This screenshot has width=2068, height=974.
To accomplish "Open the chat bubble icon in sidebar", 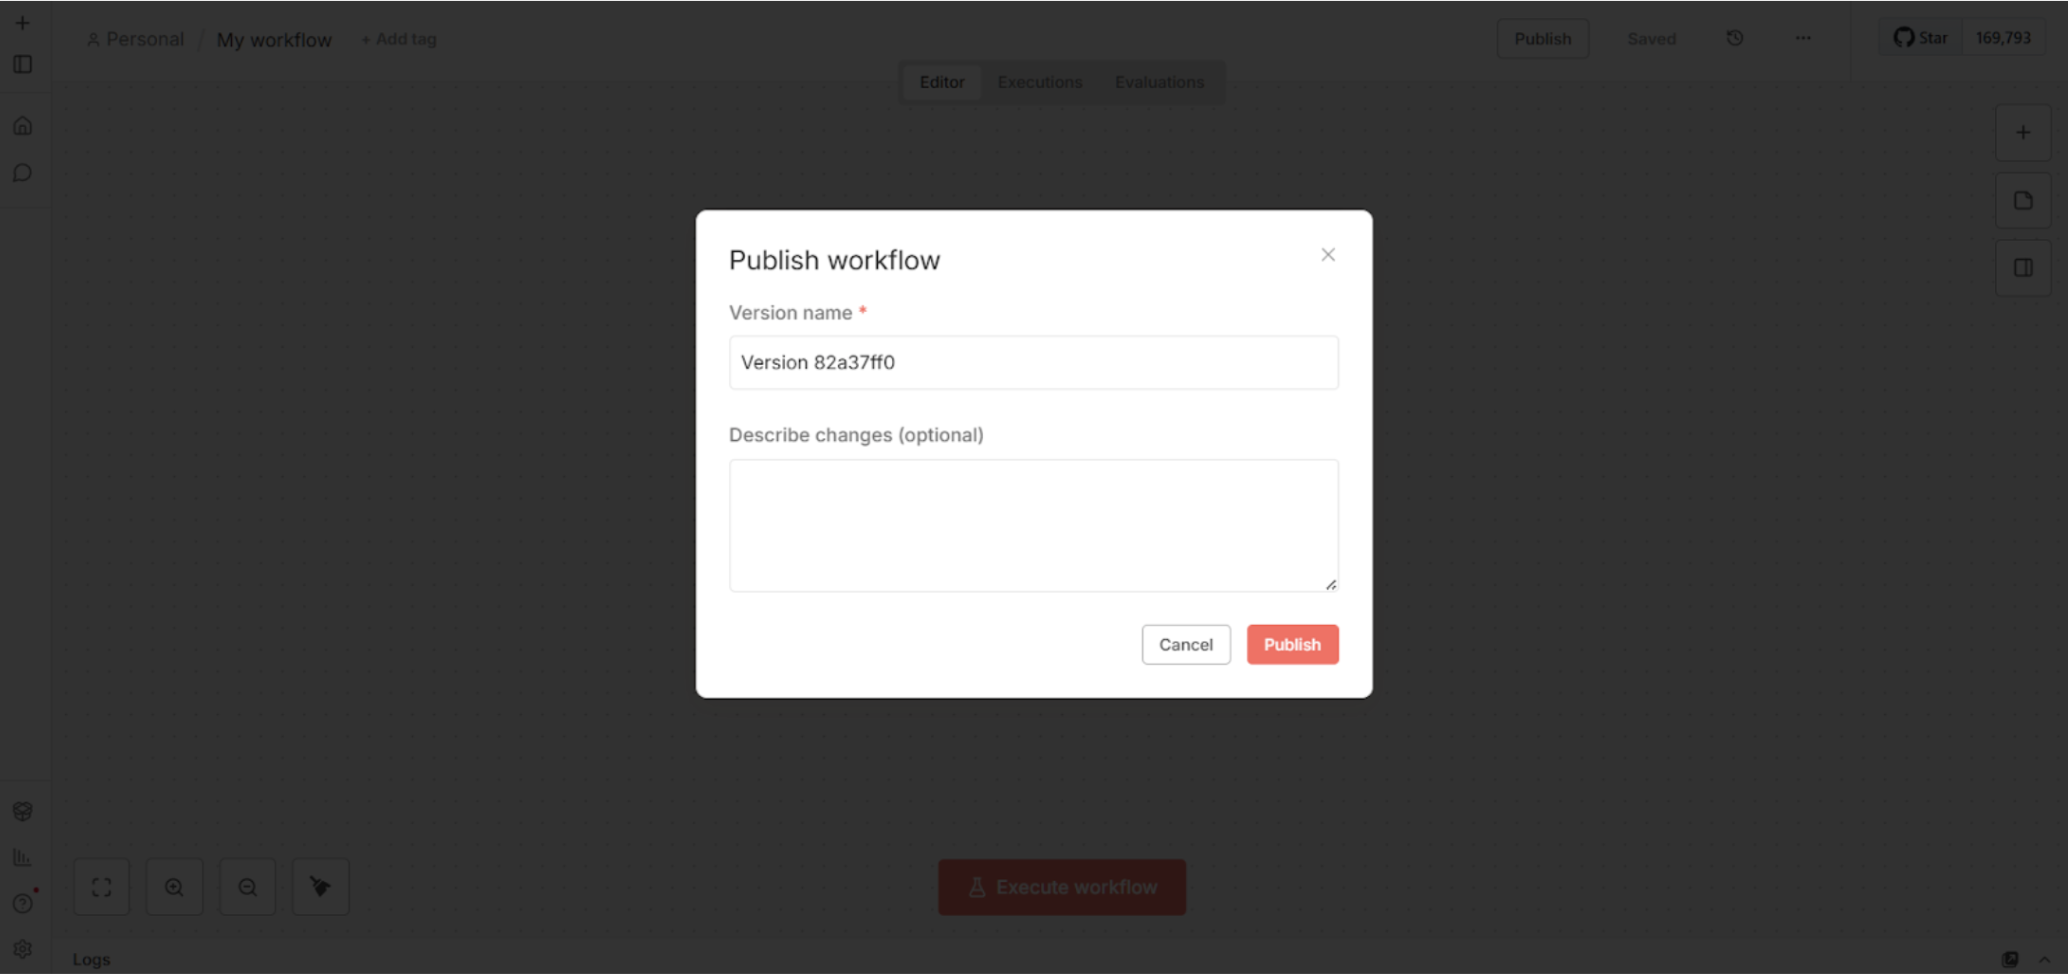I will 22,173.
